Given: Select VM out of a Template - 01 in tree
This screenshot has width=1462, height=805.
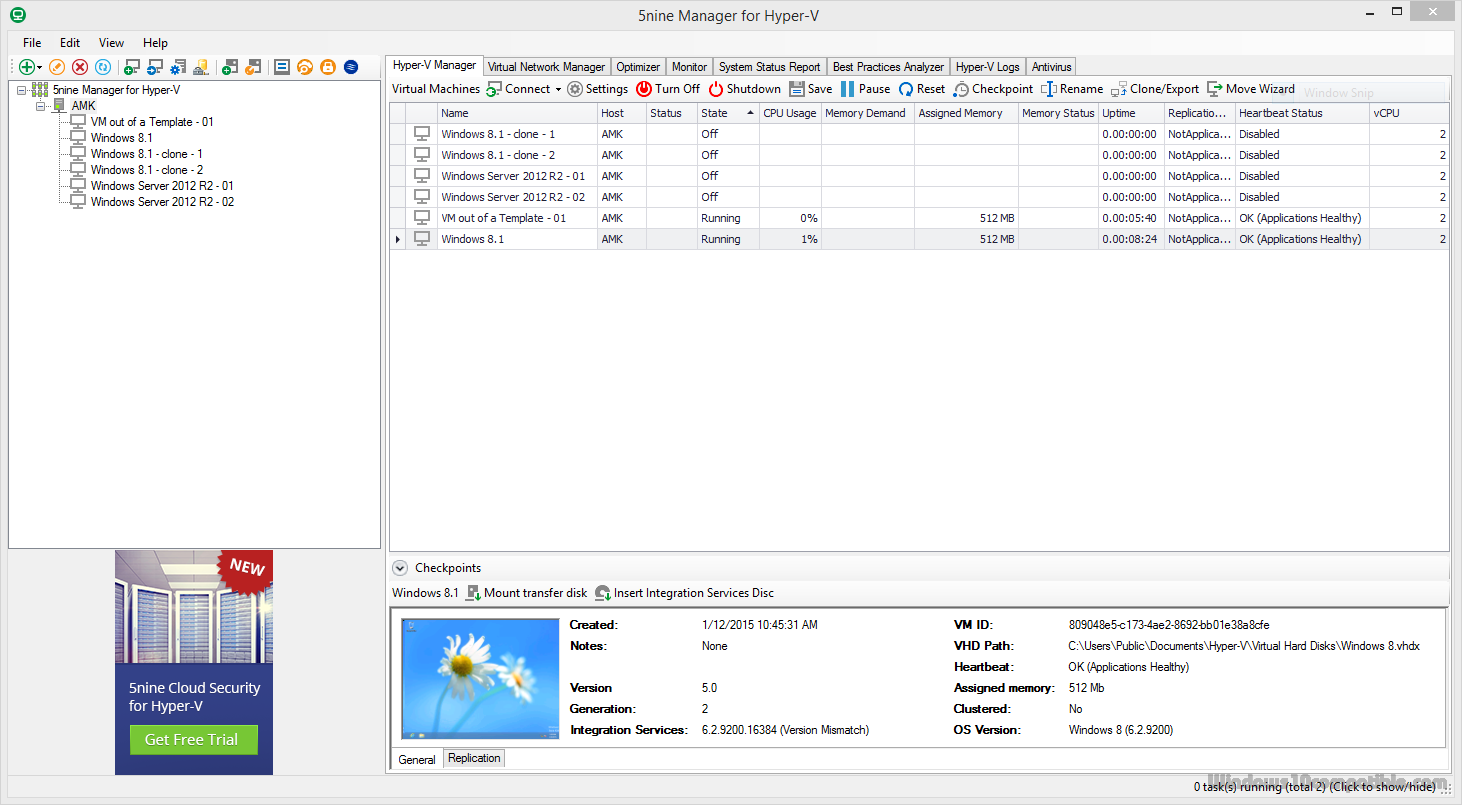Looking at the screenshot, I should pos(152,122).
